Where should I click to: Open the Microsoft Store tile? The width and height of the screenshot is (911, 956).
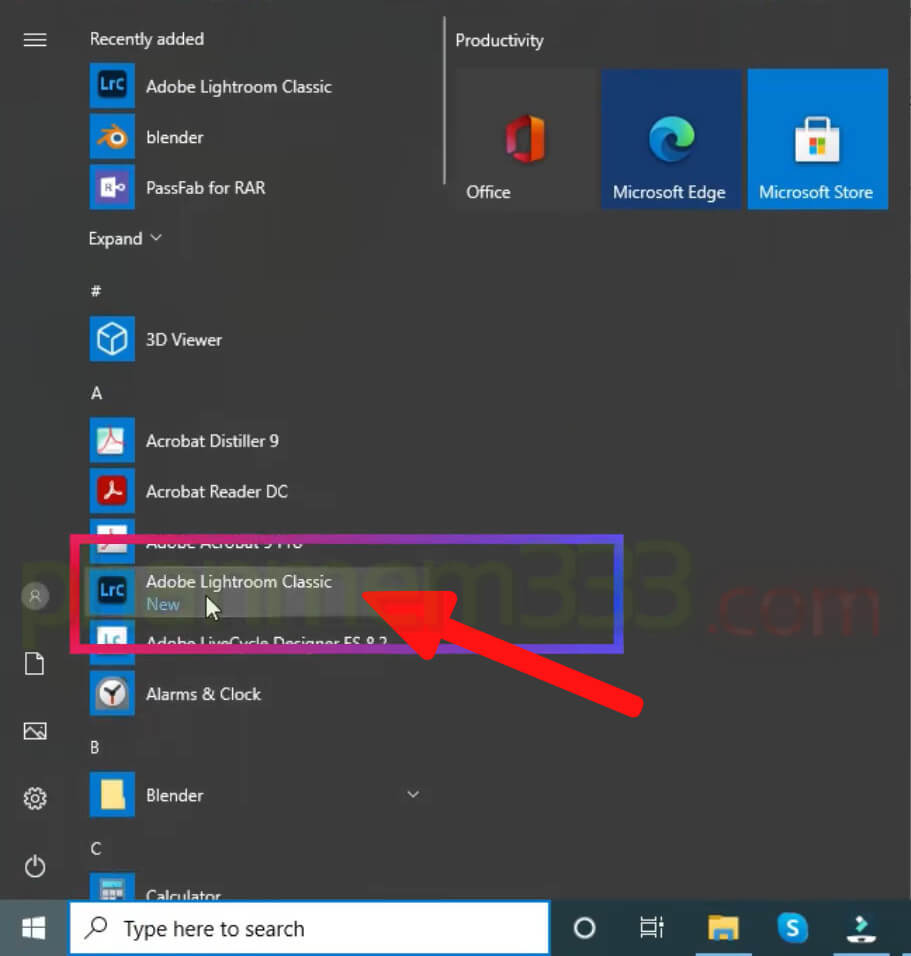click(817, 139)
